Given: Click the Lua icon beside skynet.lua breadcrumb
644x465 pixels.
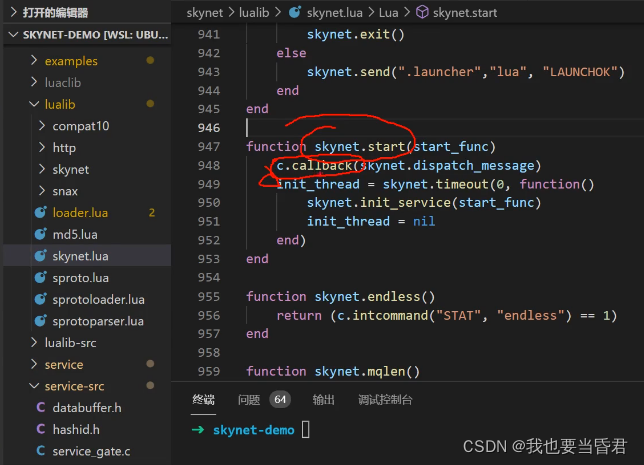Looking at the screenshot, I should [295, 12].
